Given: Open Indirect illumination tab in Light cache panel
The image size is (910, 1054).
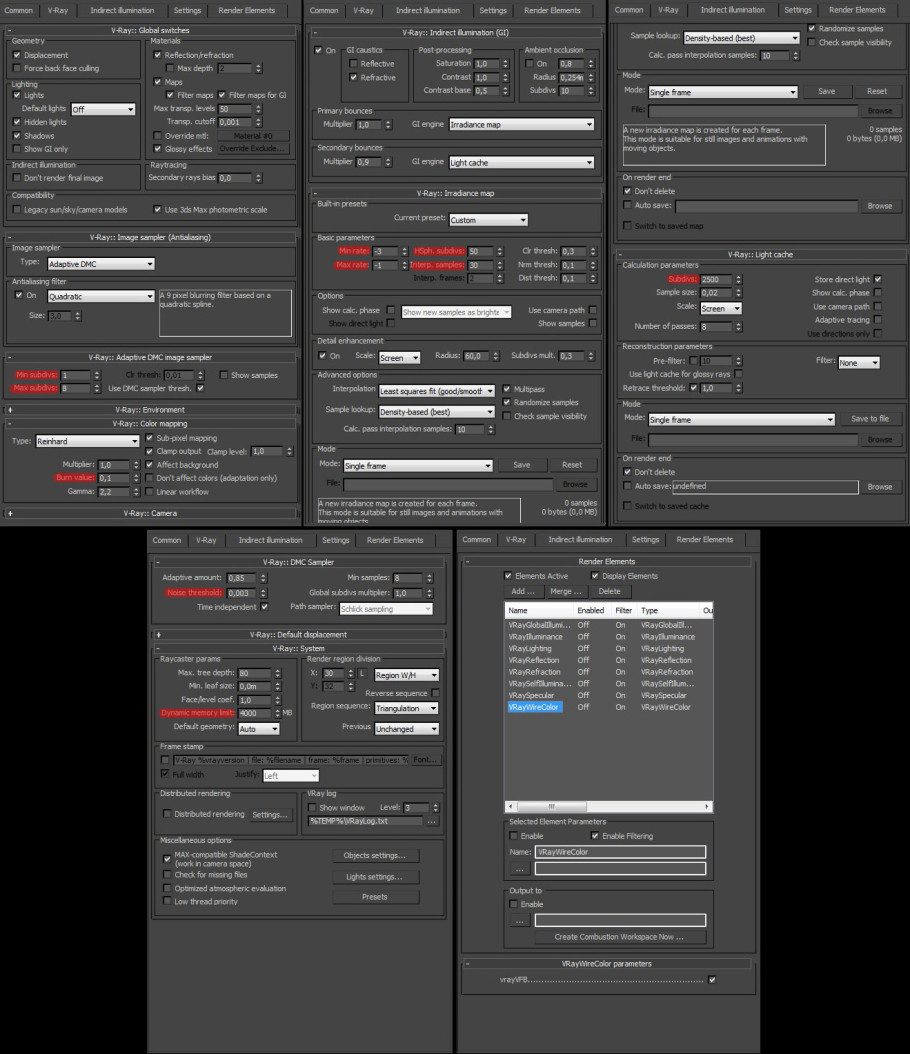Looking at the screenshot, I should tap(733, 9).
